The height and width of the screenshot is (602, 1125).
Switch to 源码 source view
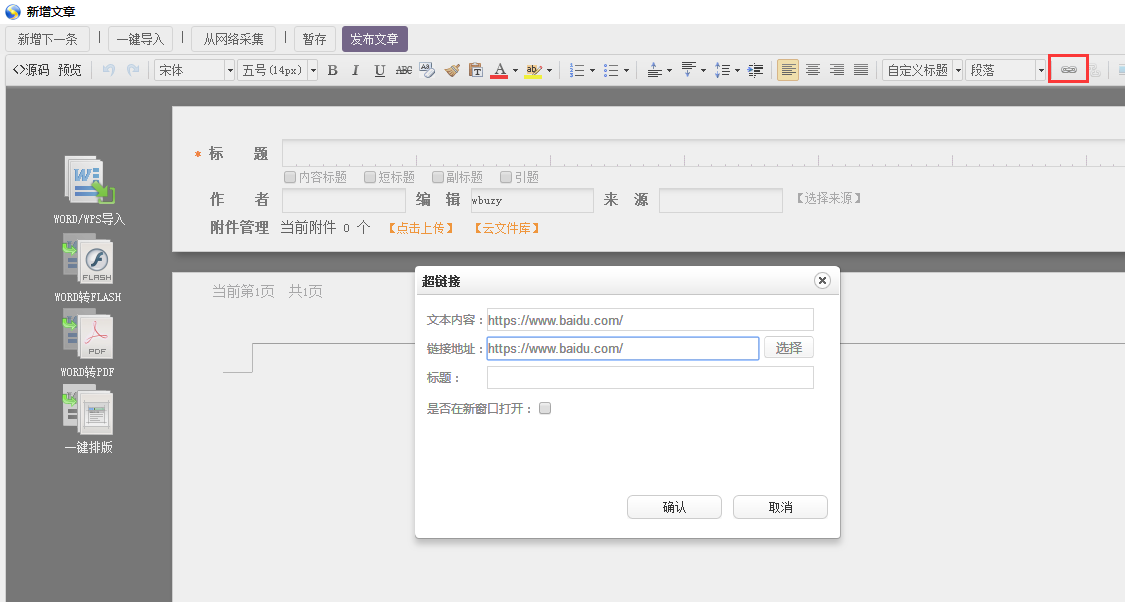31,70
